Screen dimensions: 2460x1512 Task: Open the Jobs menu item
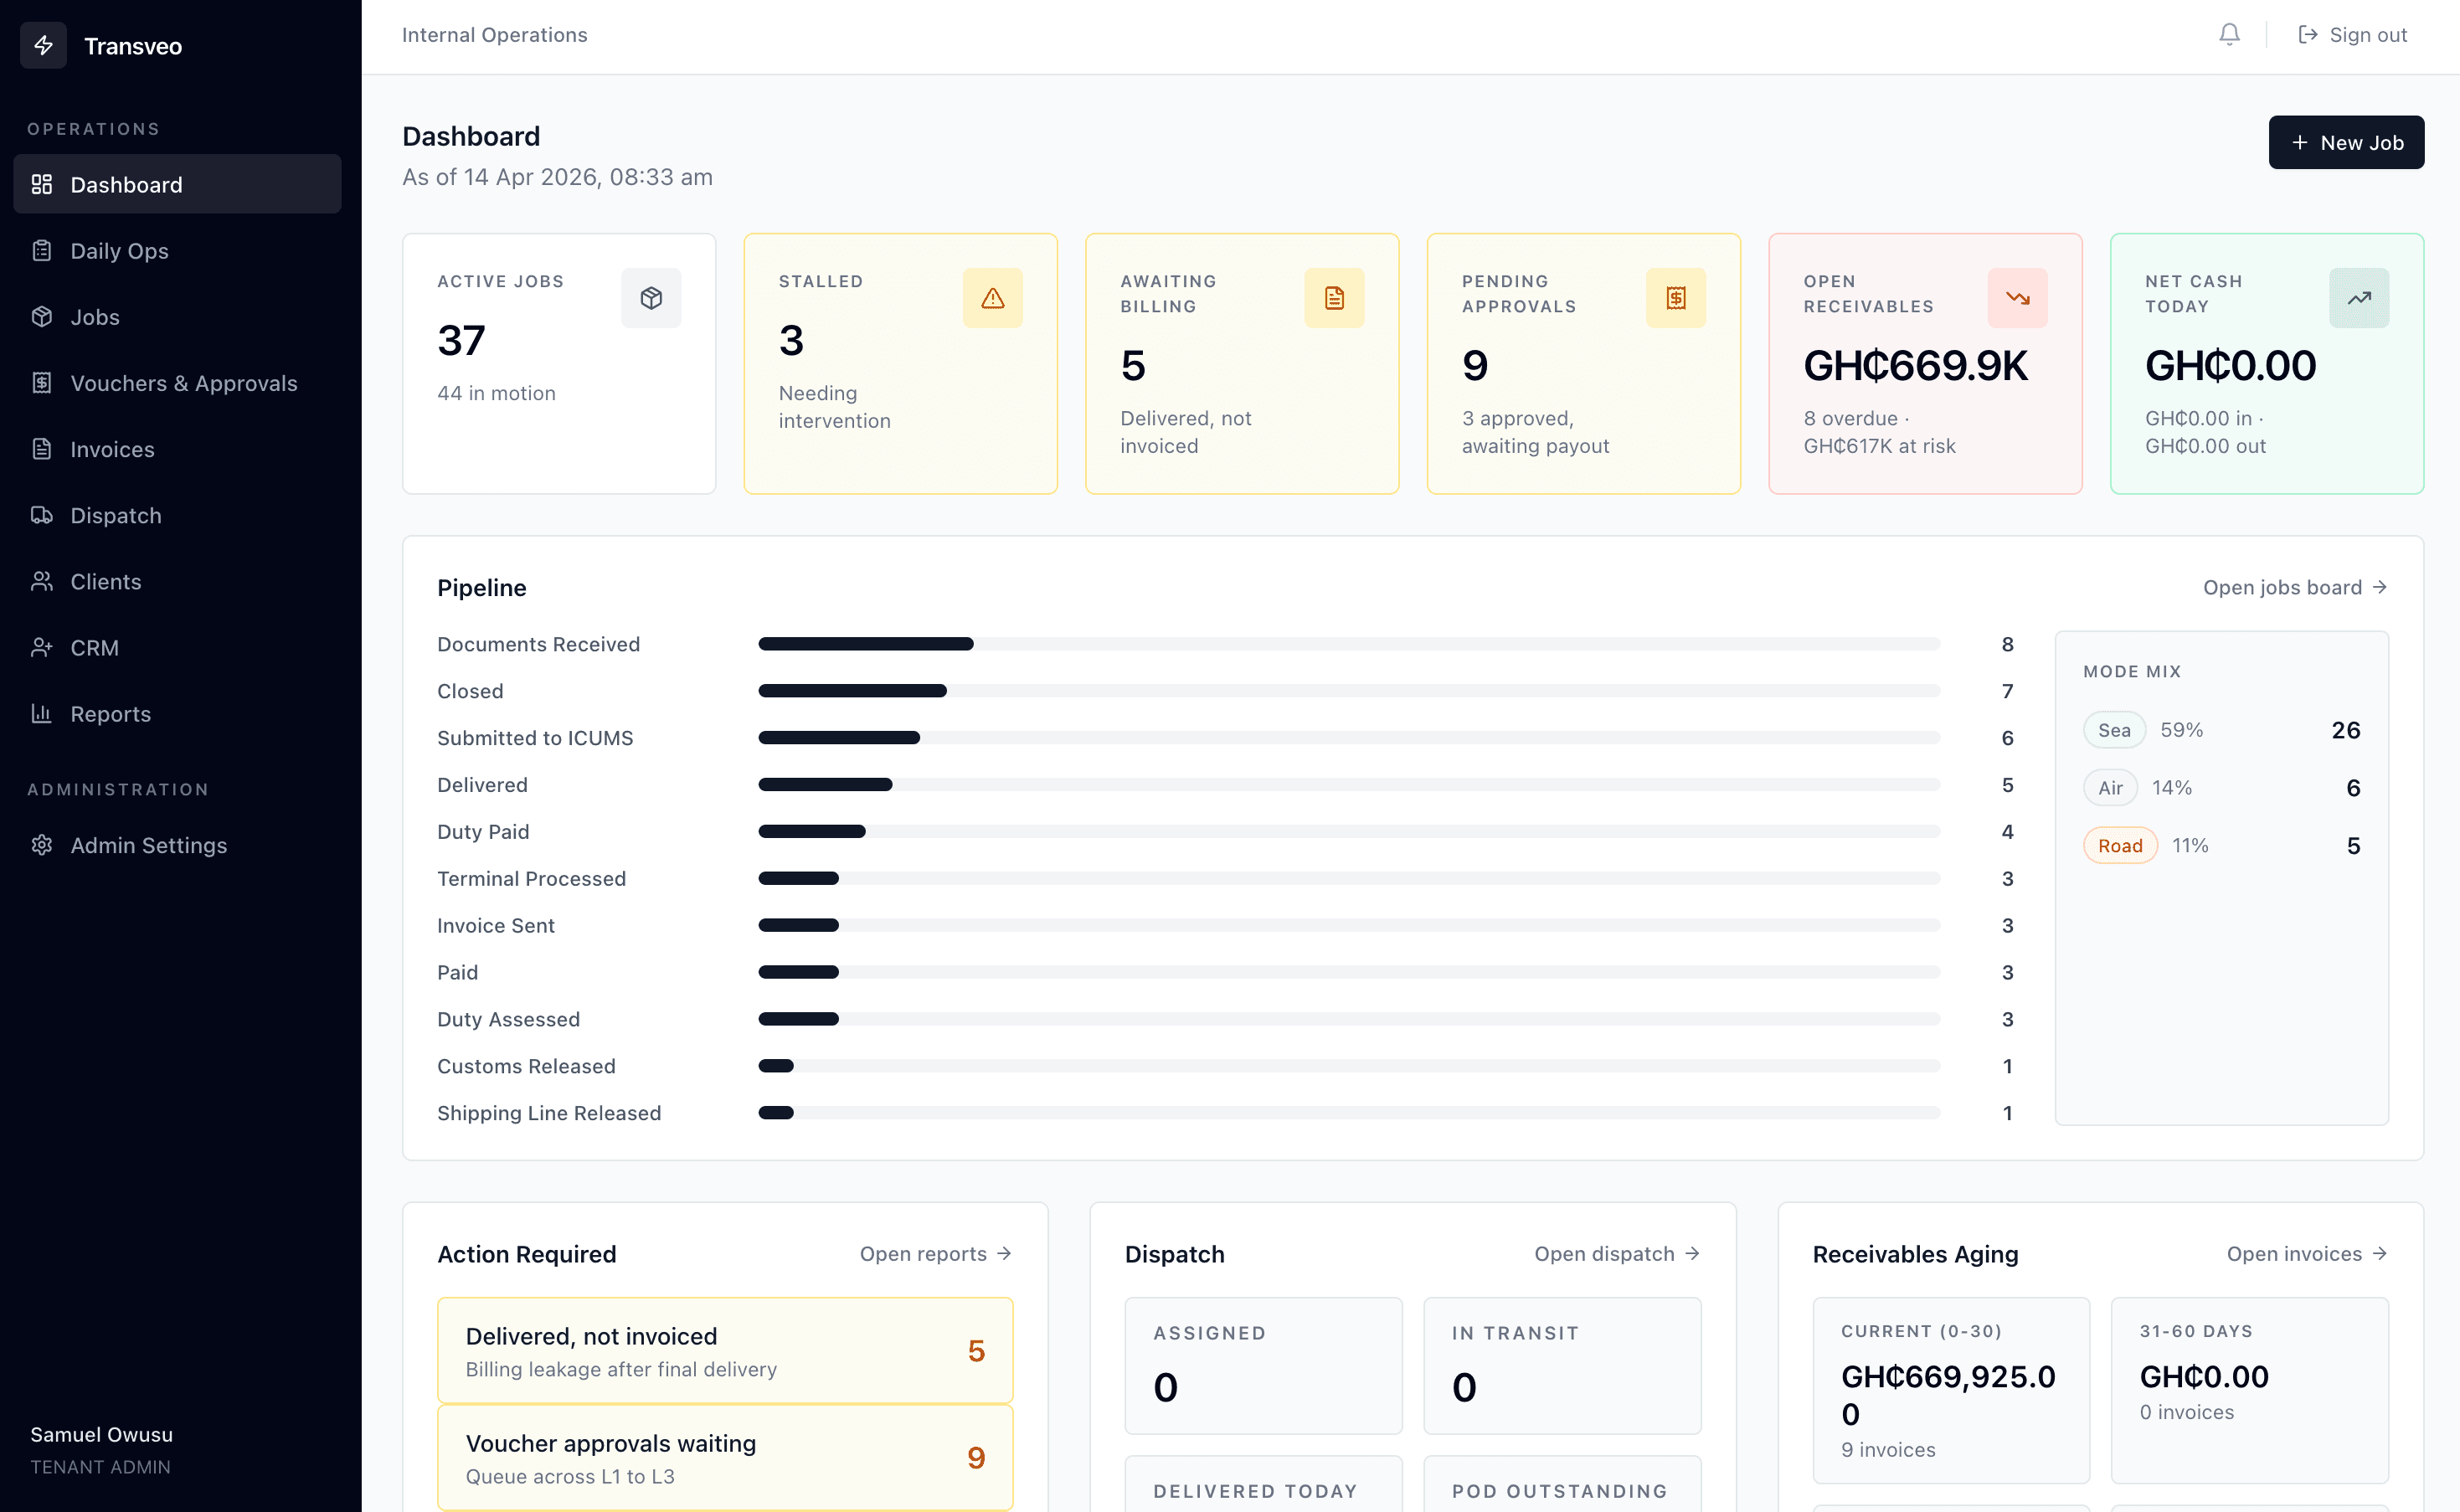coord(177,316)
